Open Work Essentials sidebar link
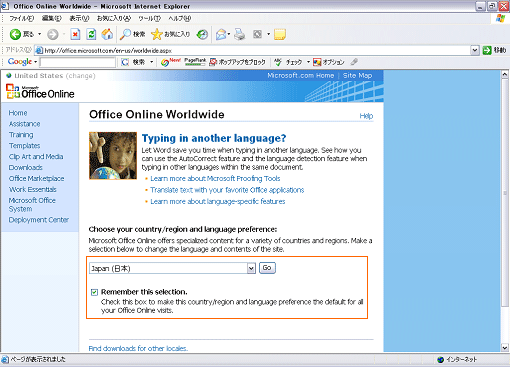510x367 pixels. coord(32,190)
